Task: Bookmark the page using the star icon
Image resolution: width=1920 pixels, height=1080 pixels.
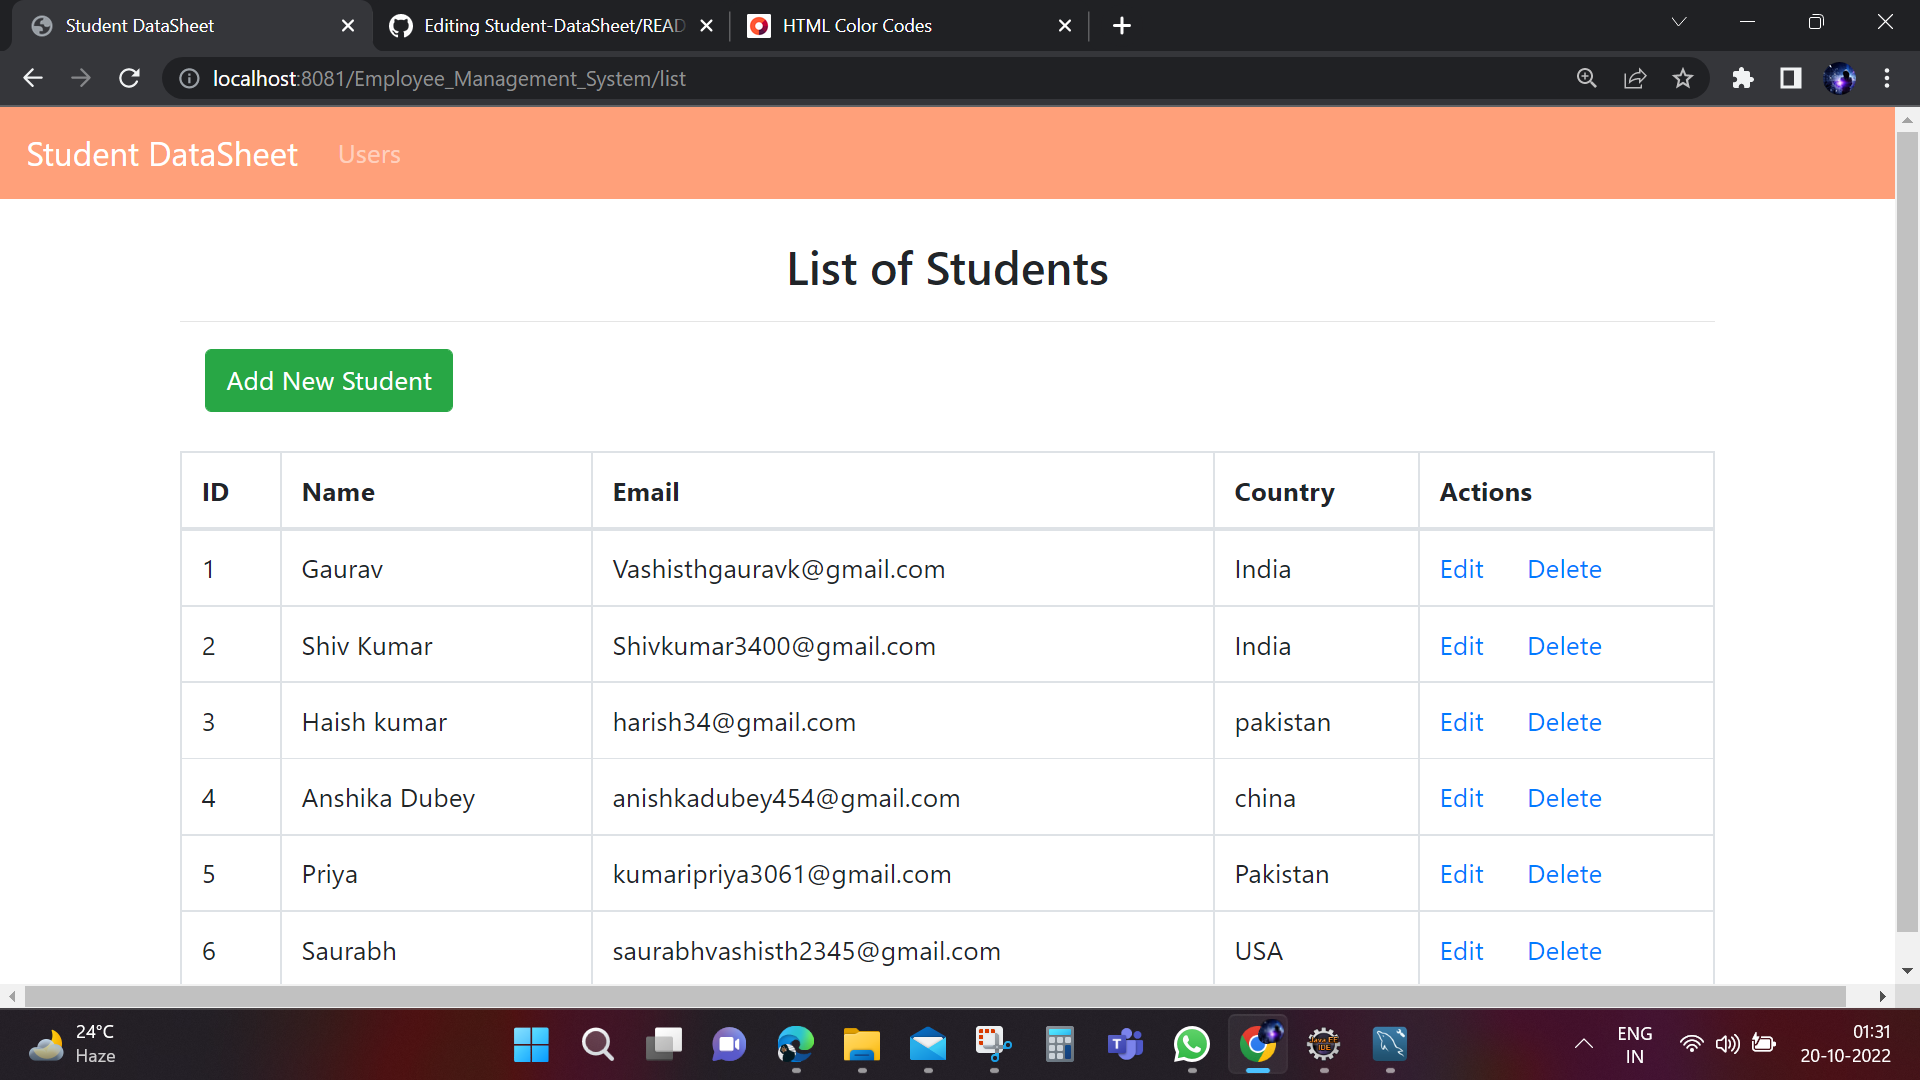Action: pos(1683,78)
